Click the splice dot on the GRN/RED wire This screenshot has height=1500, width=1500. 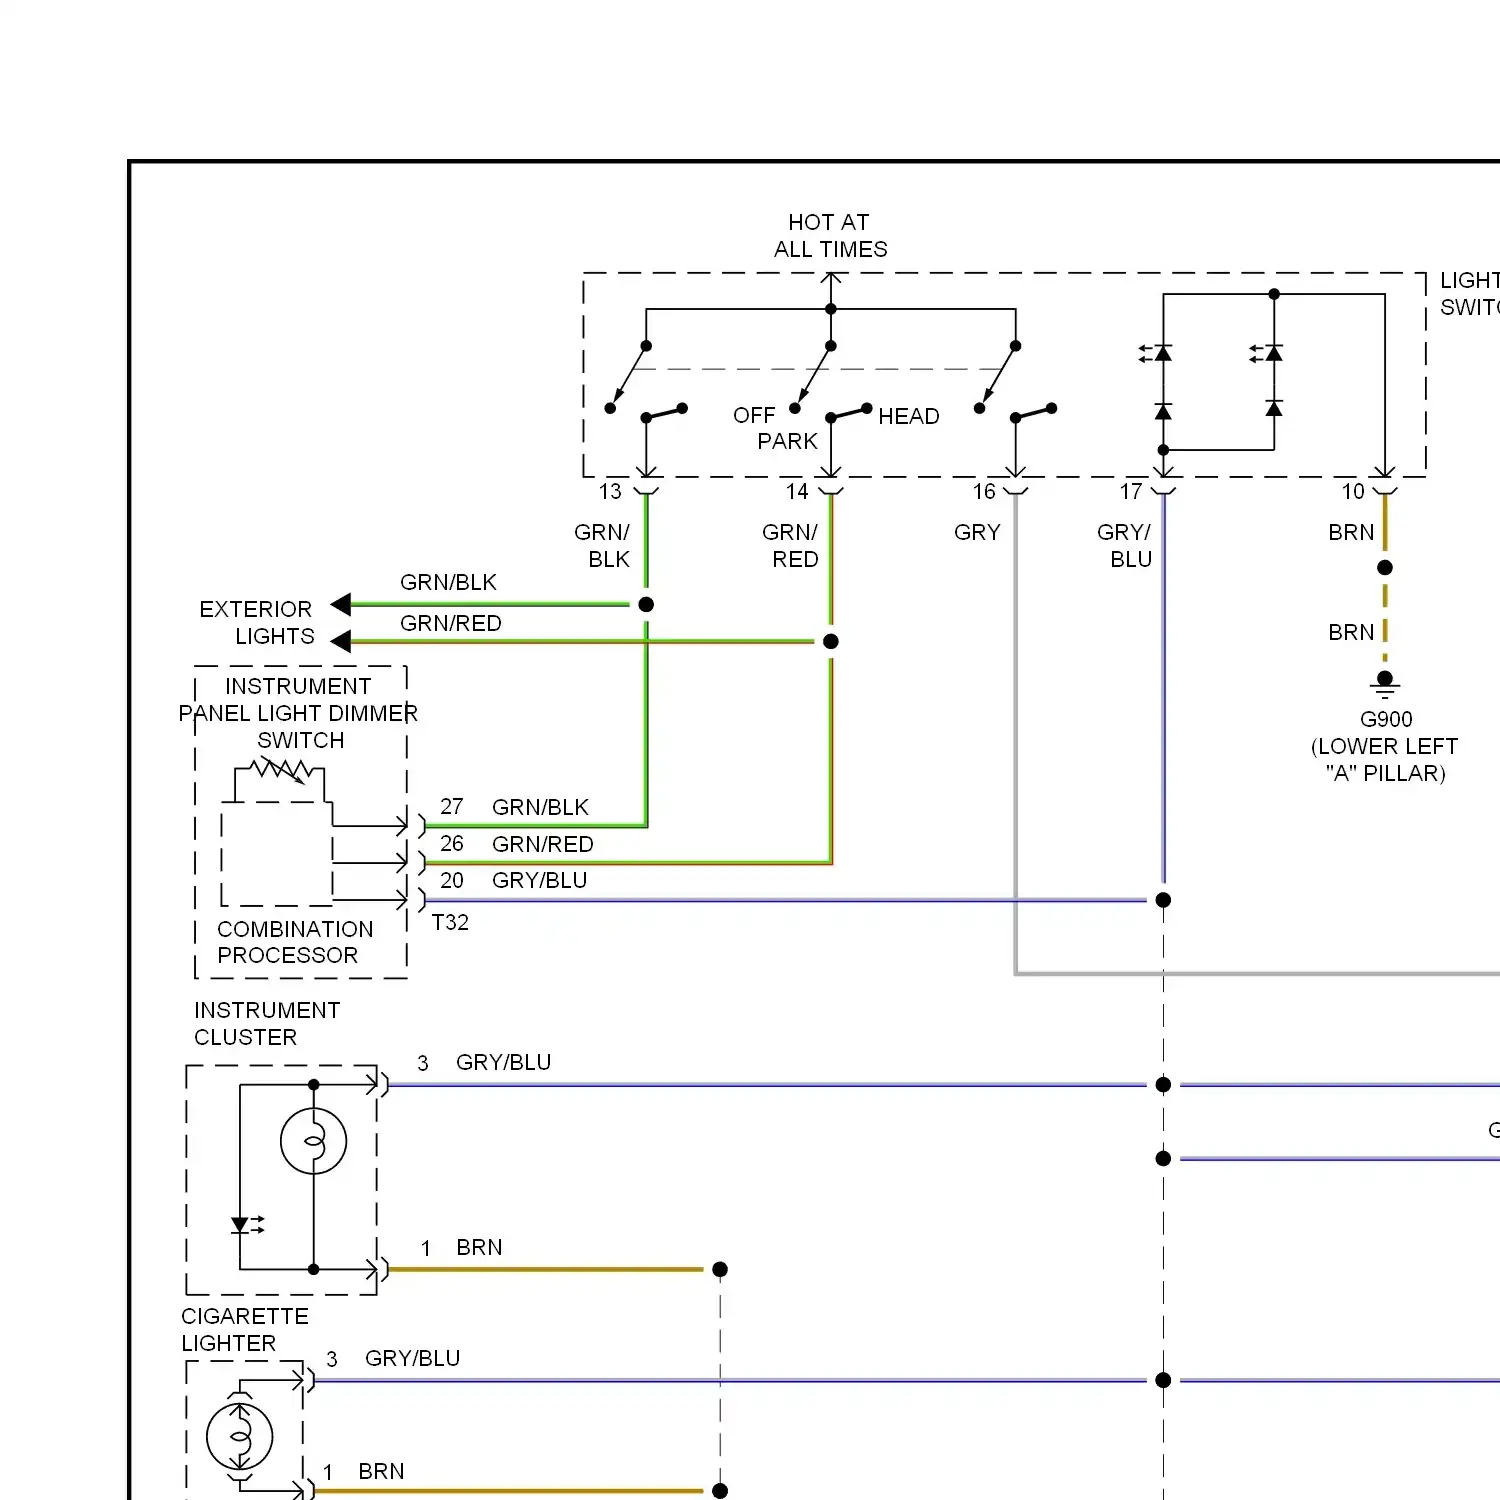(831, 641)
